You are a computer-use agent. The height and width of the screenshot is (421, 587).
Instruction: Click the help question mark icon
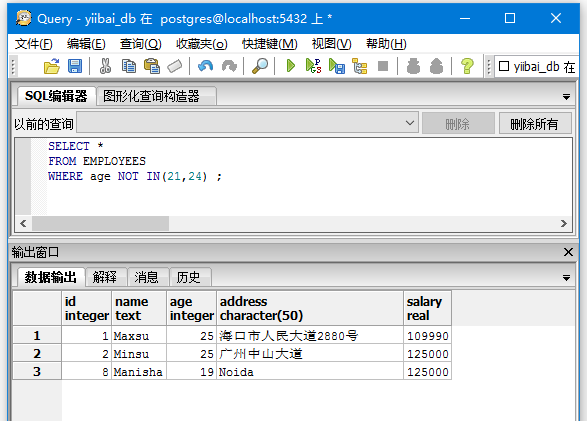tap(467, 67)
